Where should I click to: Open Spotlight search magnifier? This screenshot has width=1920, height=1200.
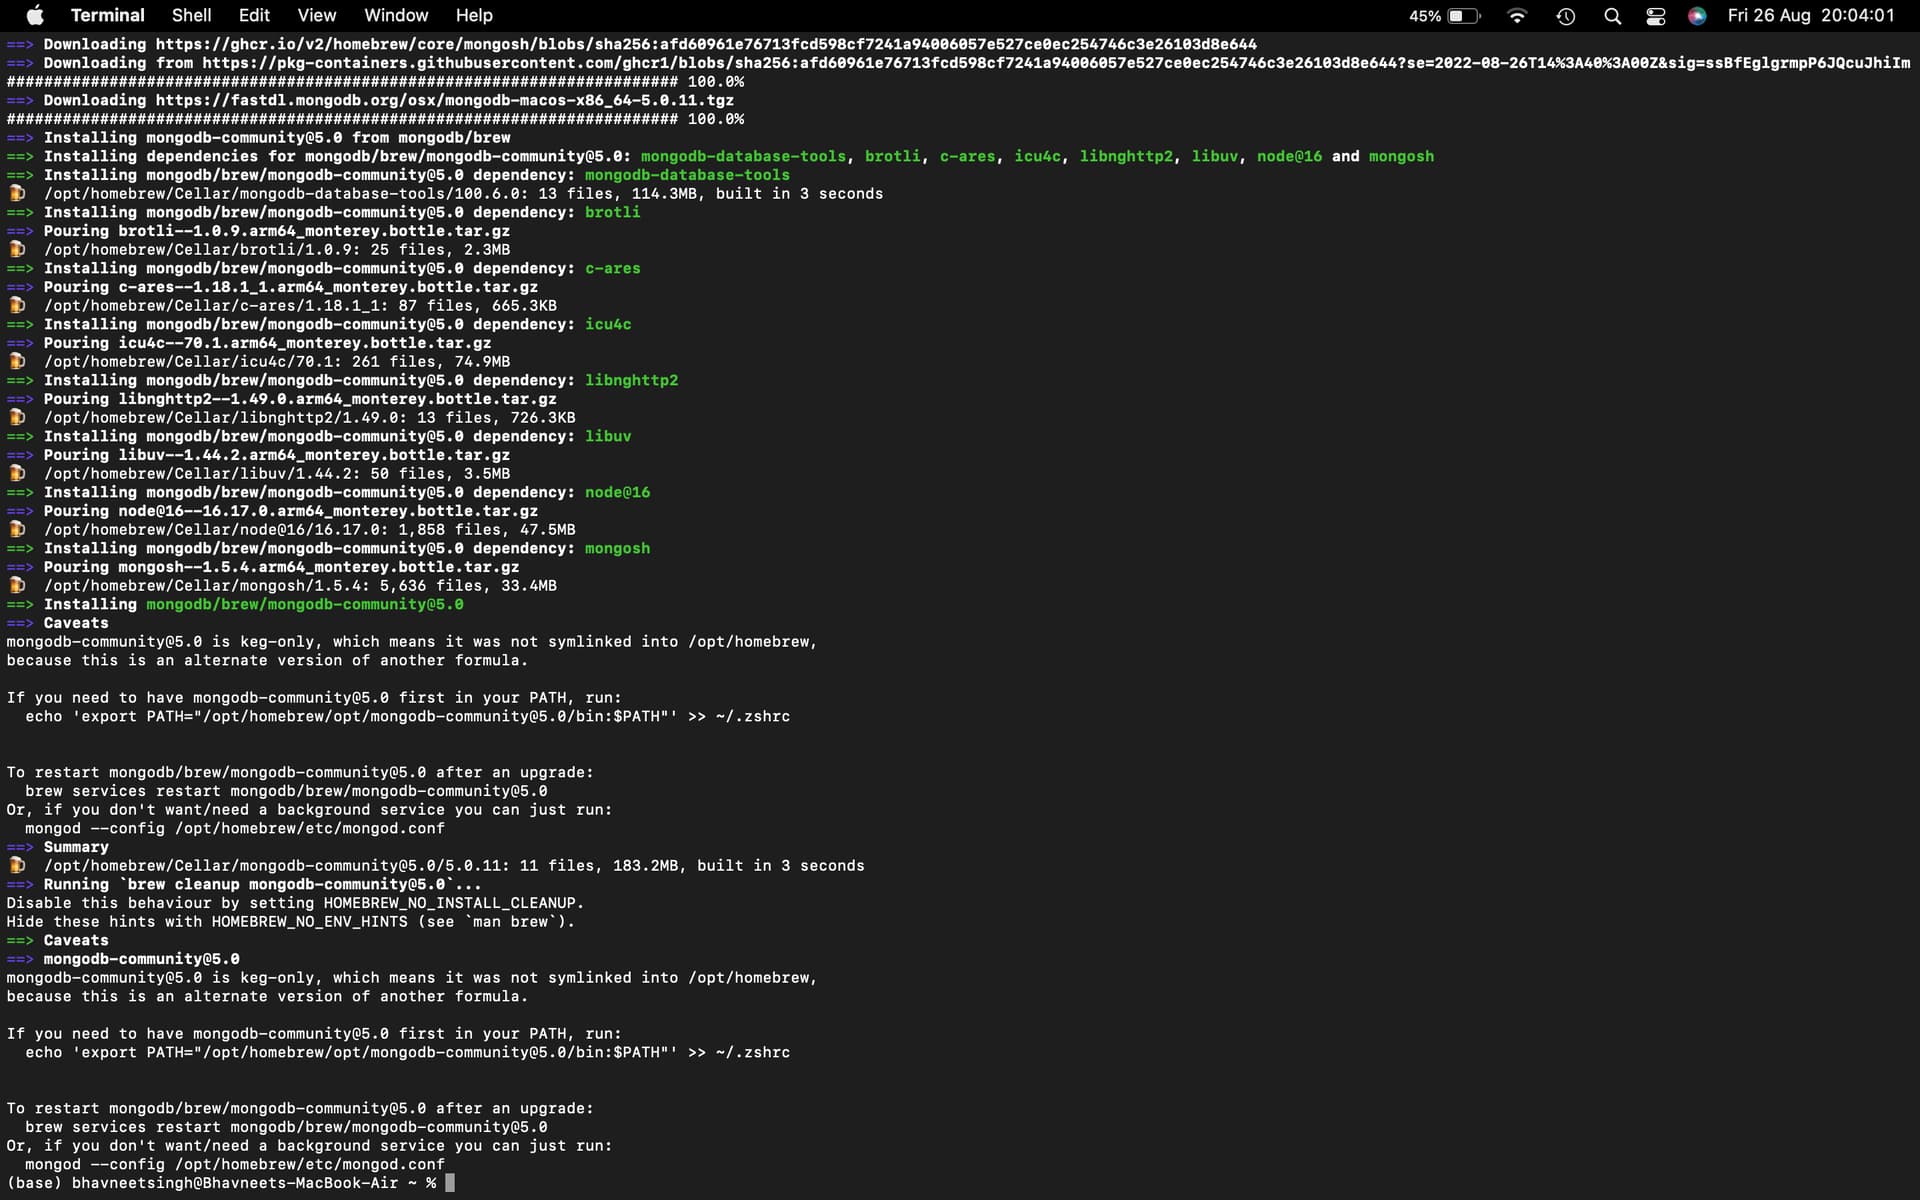coord(1612,16)
